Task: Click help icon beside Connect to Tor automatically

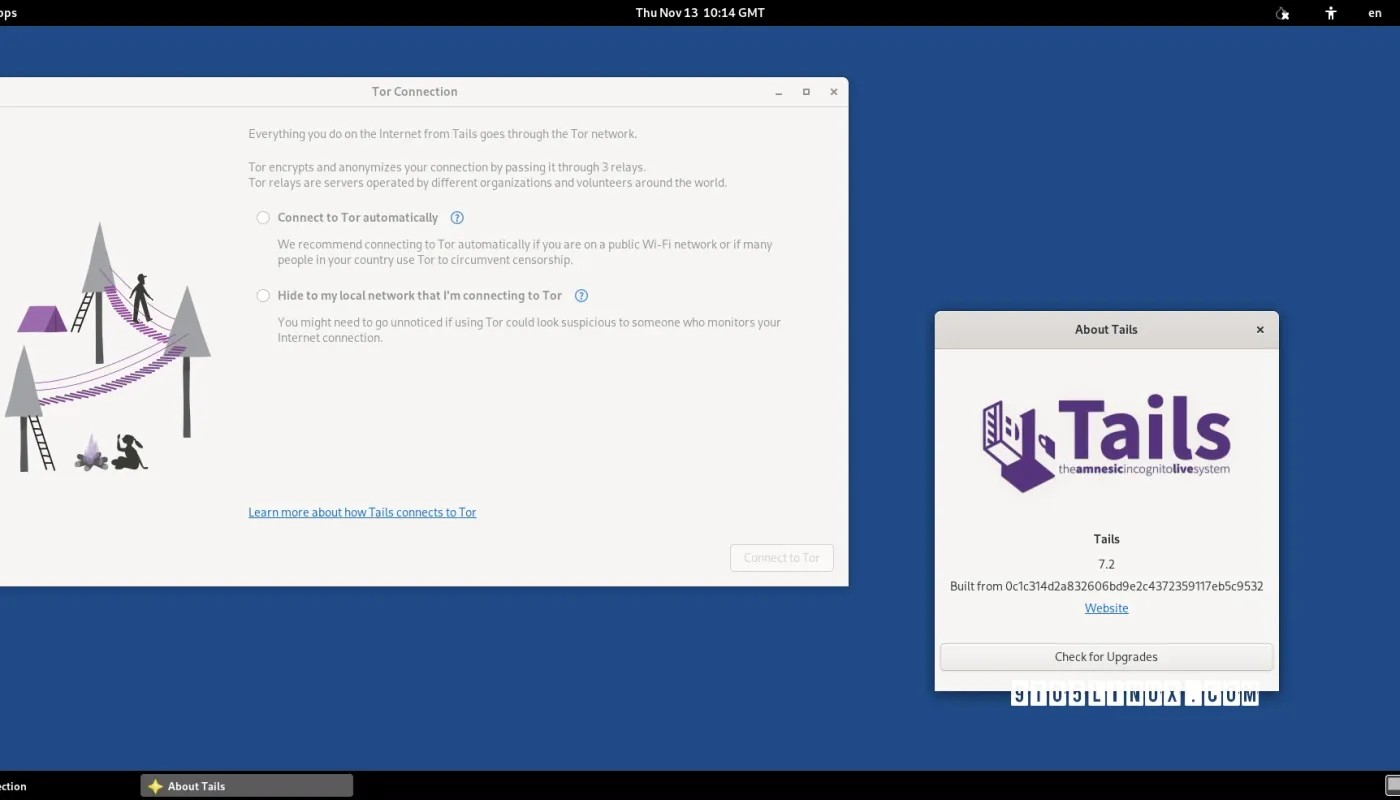Action: tap(457, 217)
